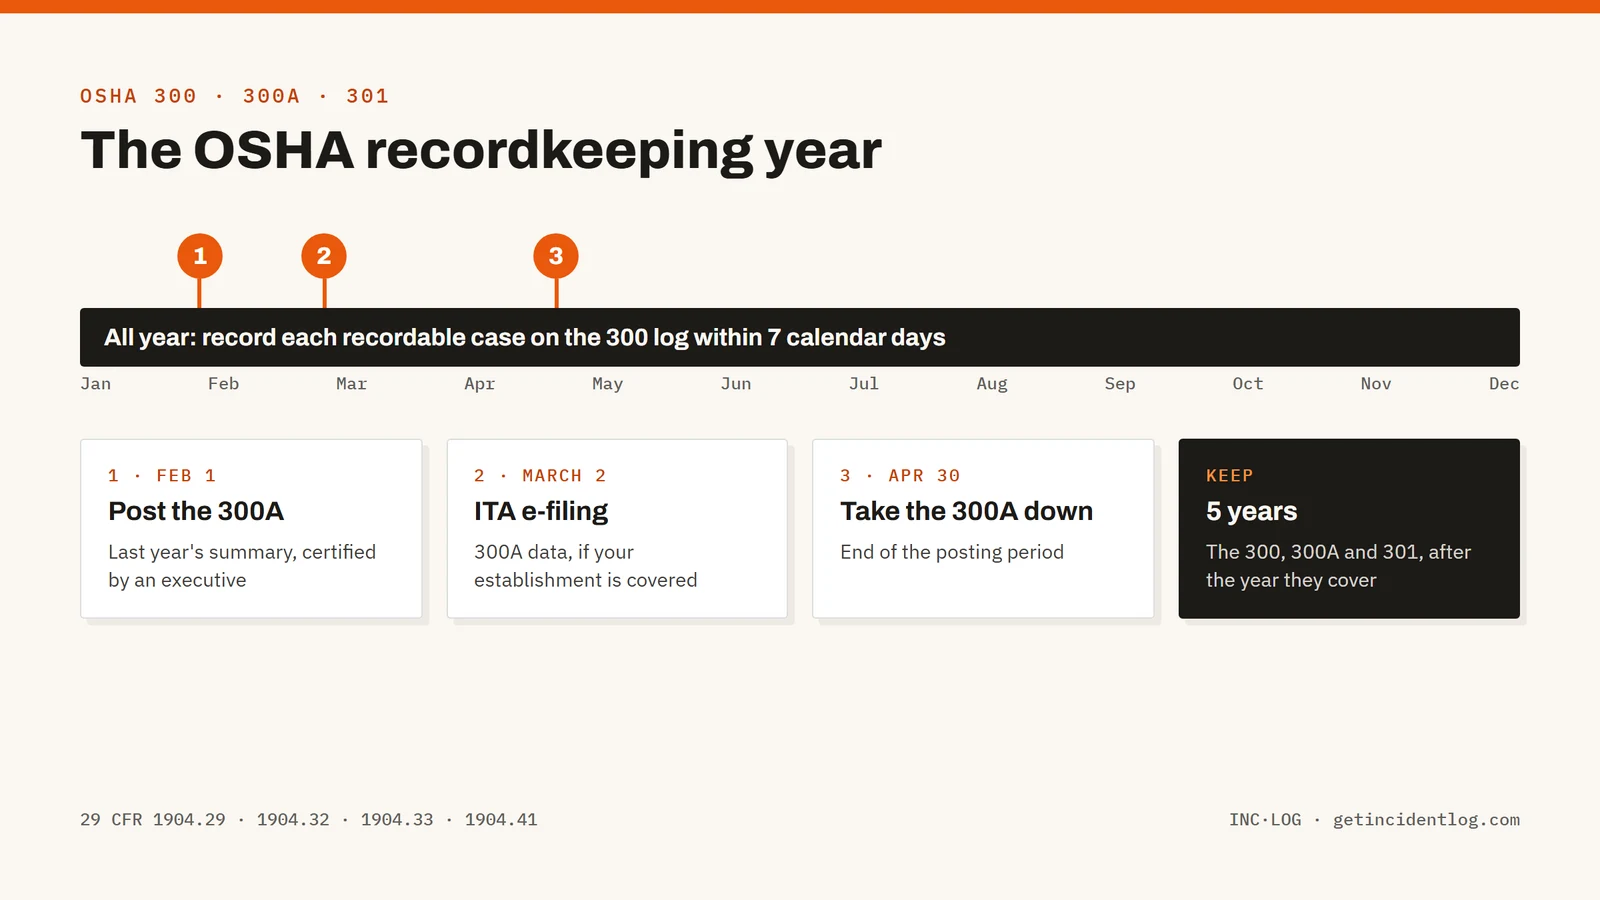Click timeline marker 2 above Mar
Viewport: 1600px width, 900px height.
tap(324, 256)
